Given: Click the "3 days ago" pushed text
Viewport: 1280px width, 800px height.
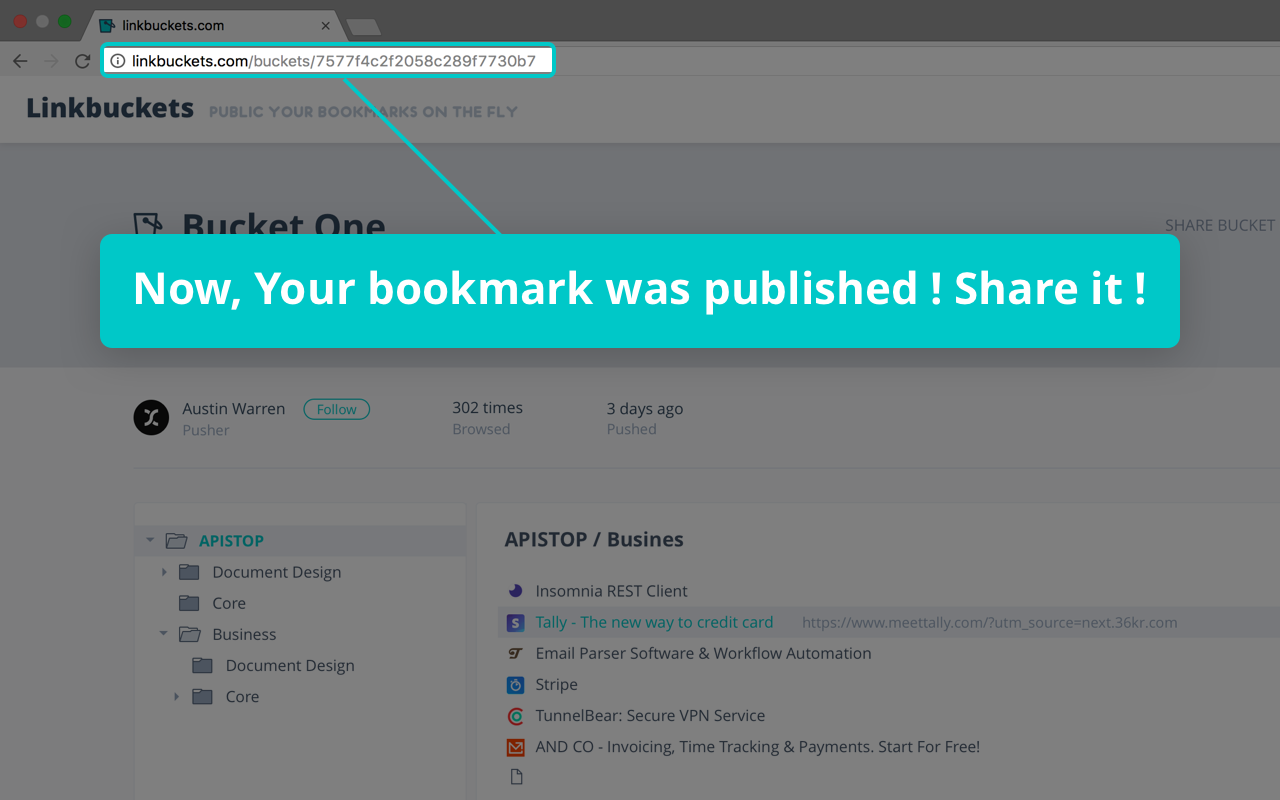Looking at the screenshot, I should [x=645, y=408].
